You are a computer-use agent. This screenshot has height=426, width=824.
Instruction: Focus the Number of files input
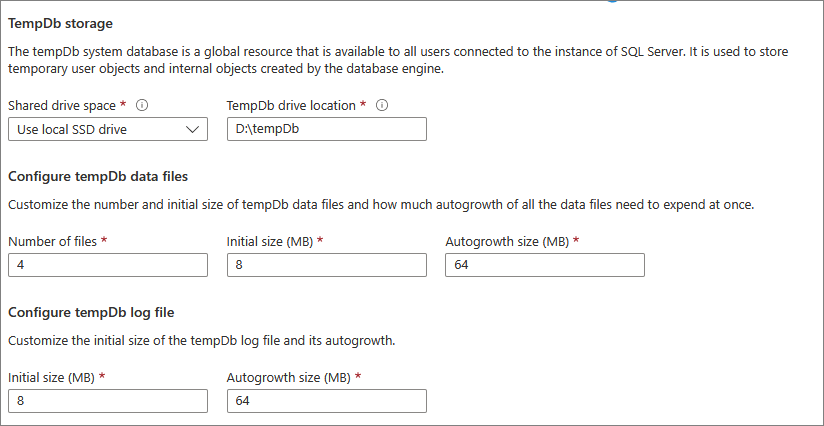pyautogui.click(x=107, y=265)
